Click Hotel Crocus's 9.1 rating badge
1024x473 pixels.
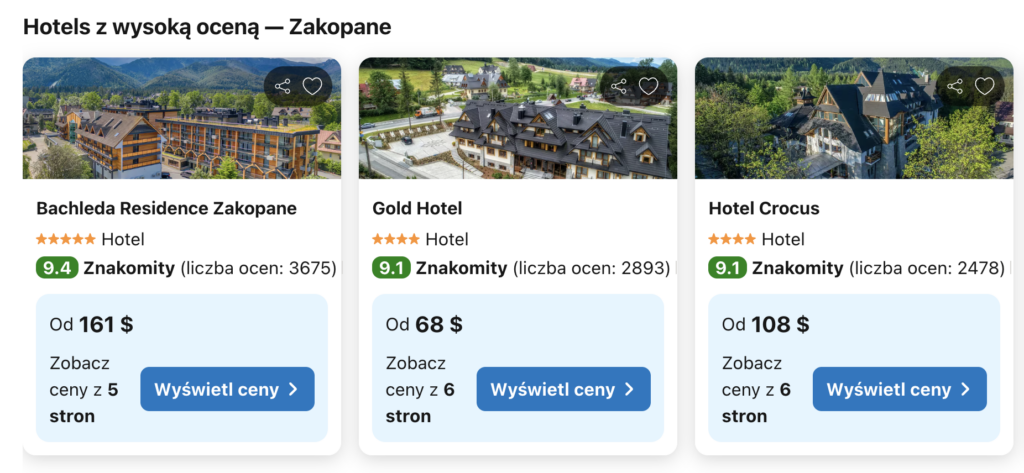click(727, 268)
